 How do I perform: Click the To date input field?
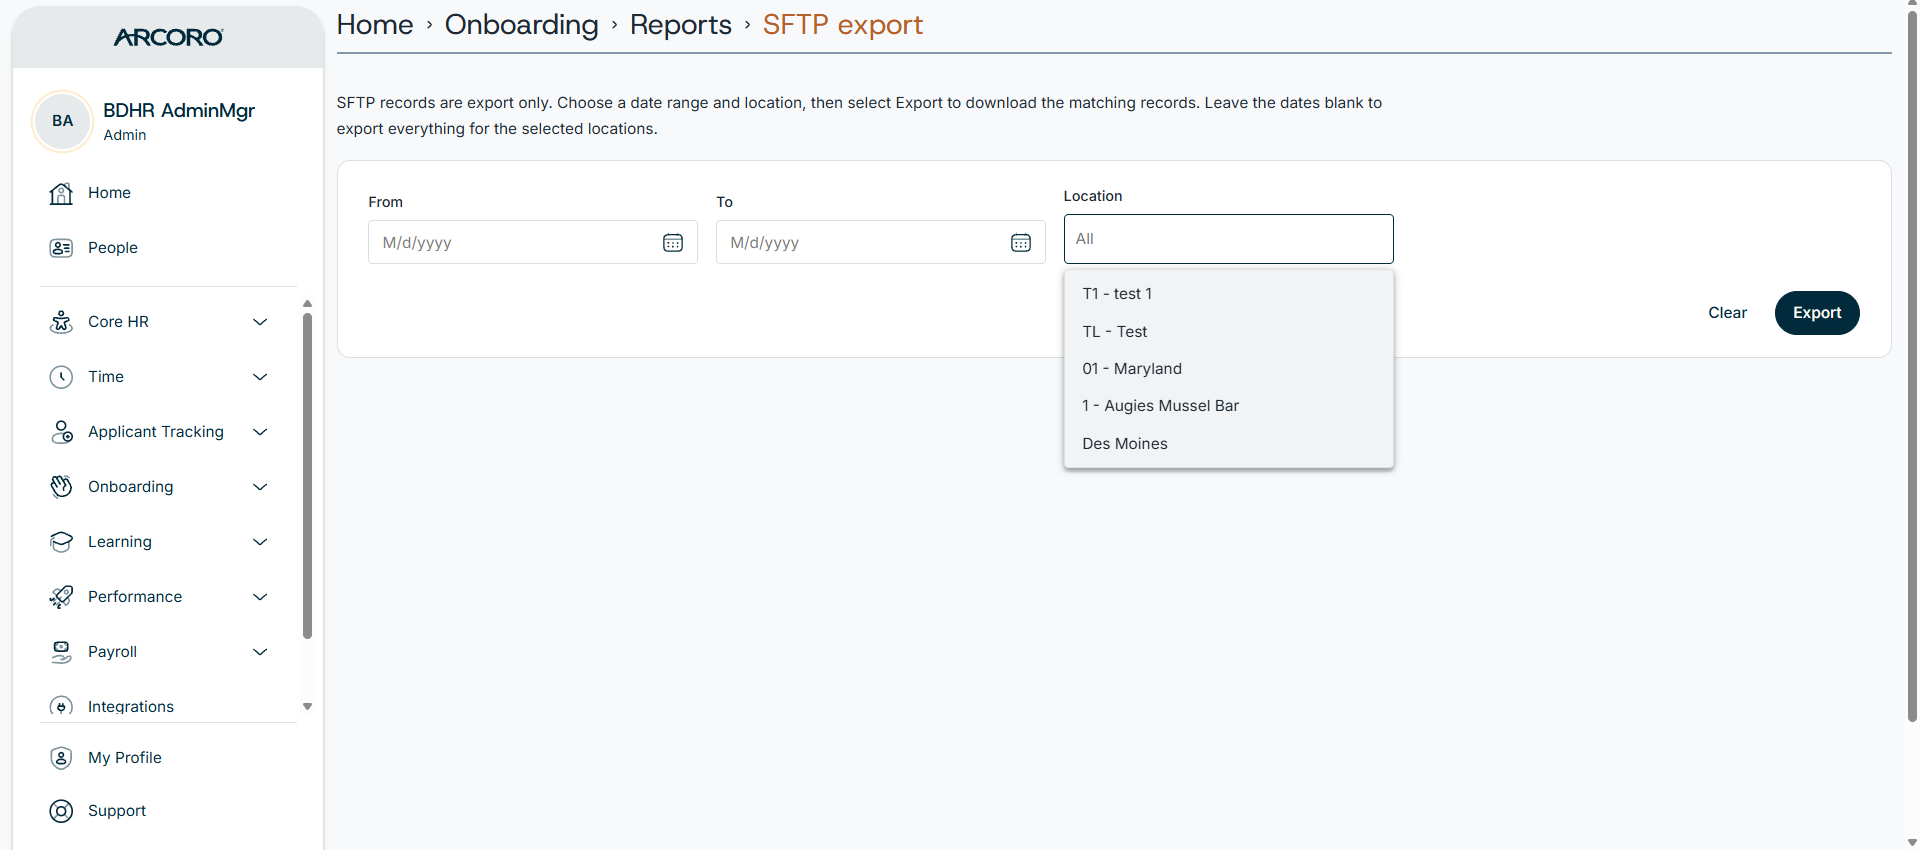[880, 243]
